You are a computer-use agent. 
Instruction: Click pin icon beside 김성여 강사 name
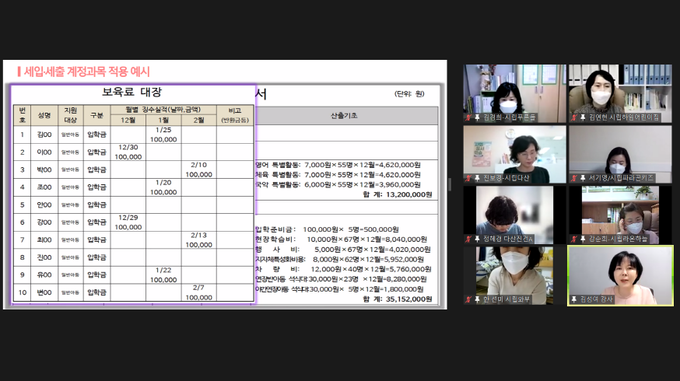click(574, 300)
